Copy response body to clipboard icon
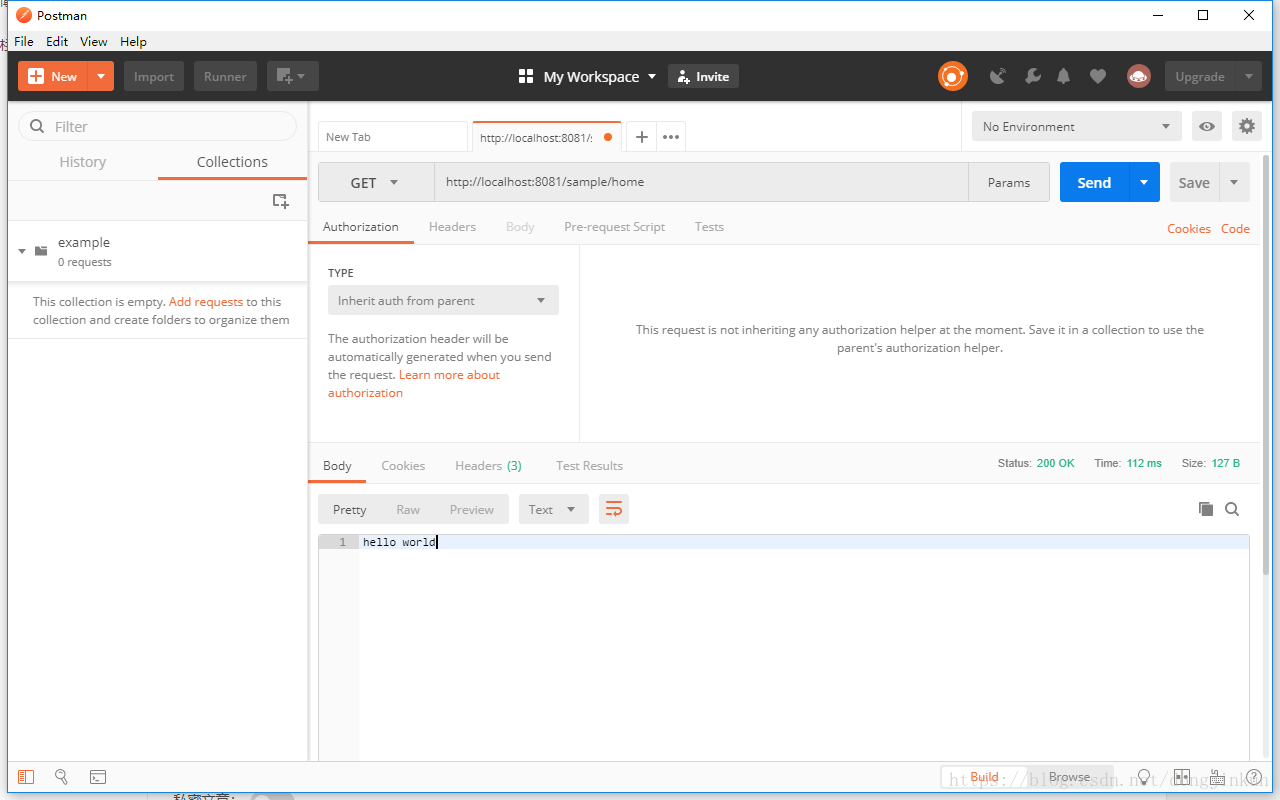 (1206, 509)
